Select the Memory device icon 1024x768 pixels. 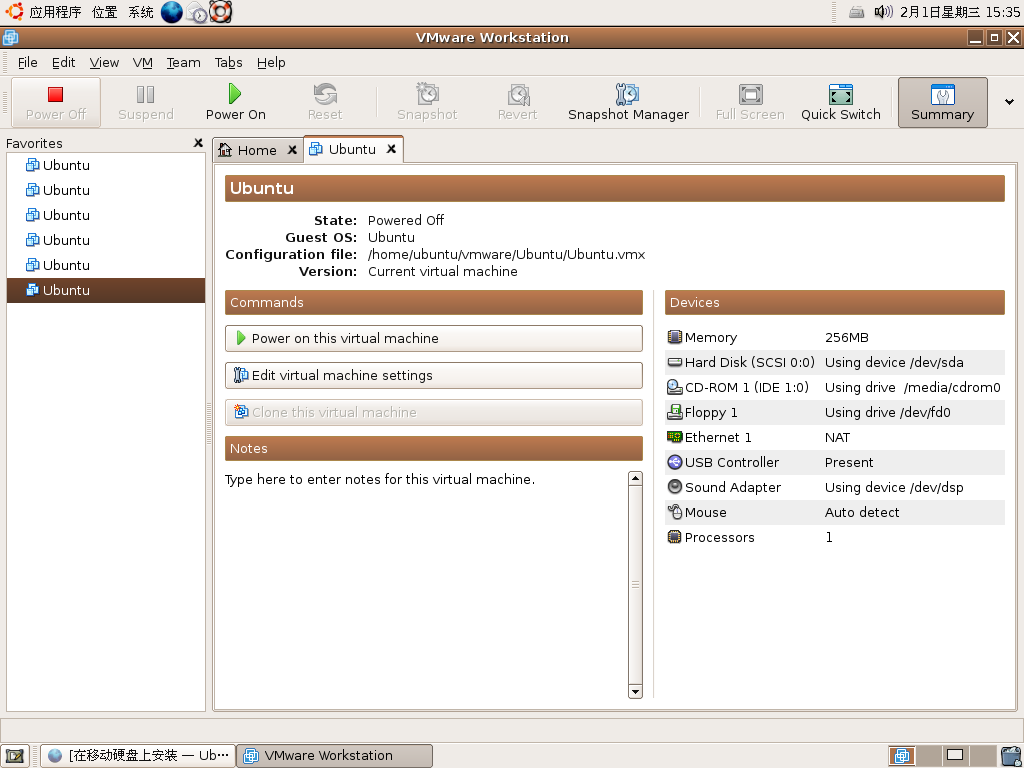coord(675,337)
